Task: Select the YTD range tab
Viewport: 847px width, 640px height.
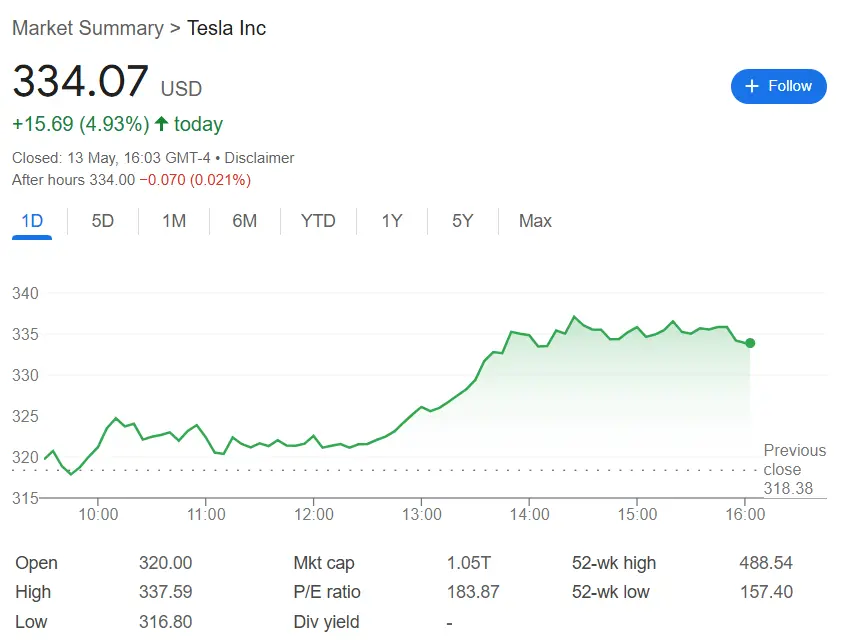Action: 318,221
